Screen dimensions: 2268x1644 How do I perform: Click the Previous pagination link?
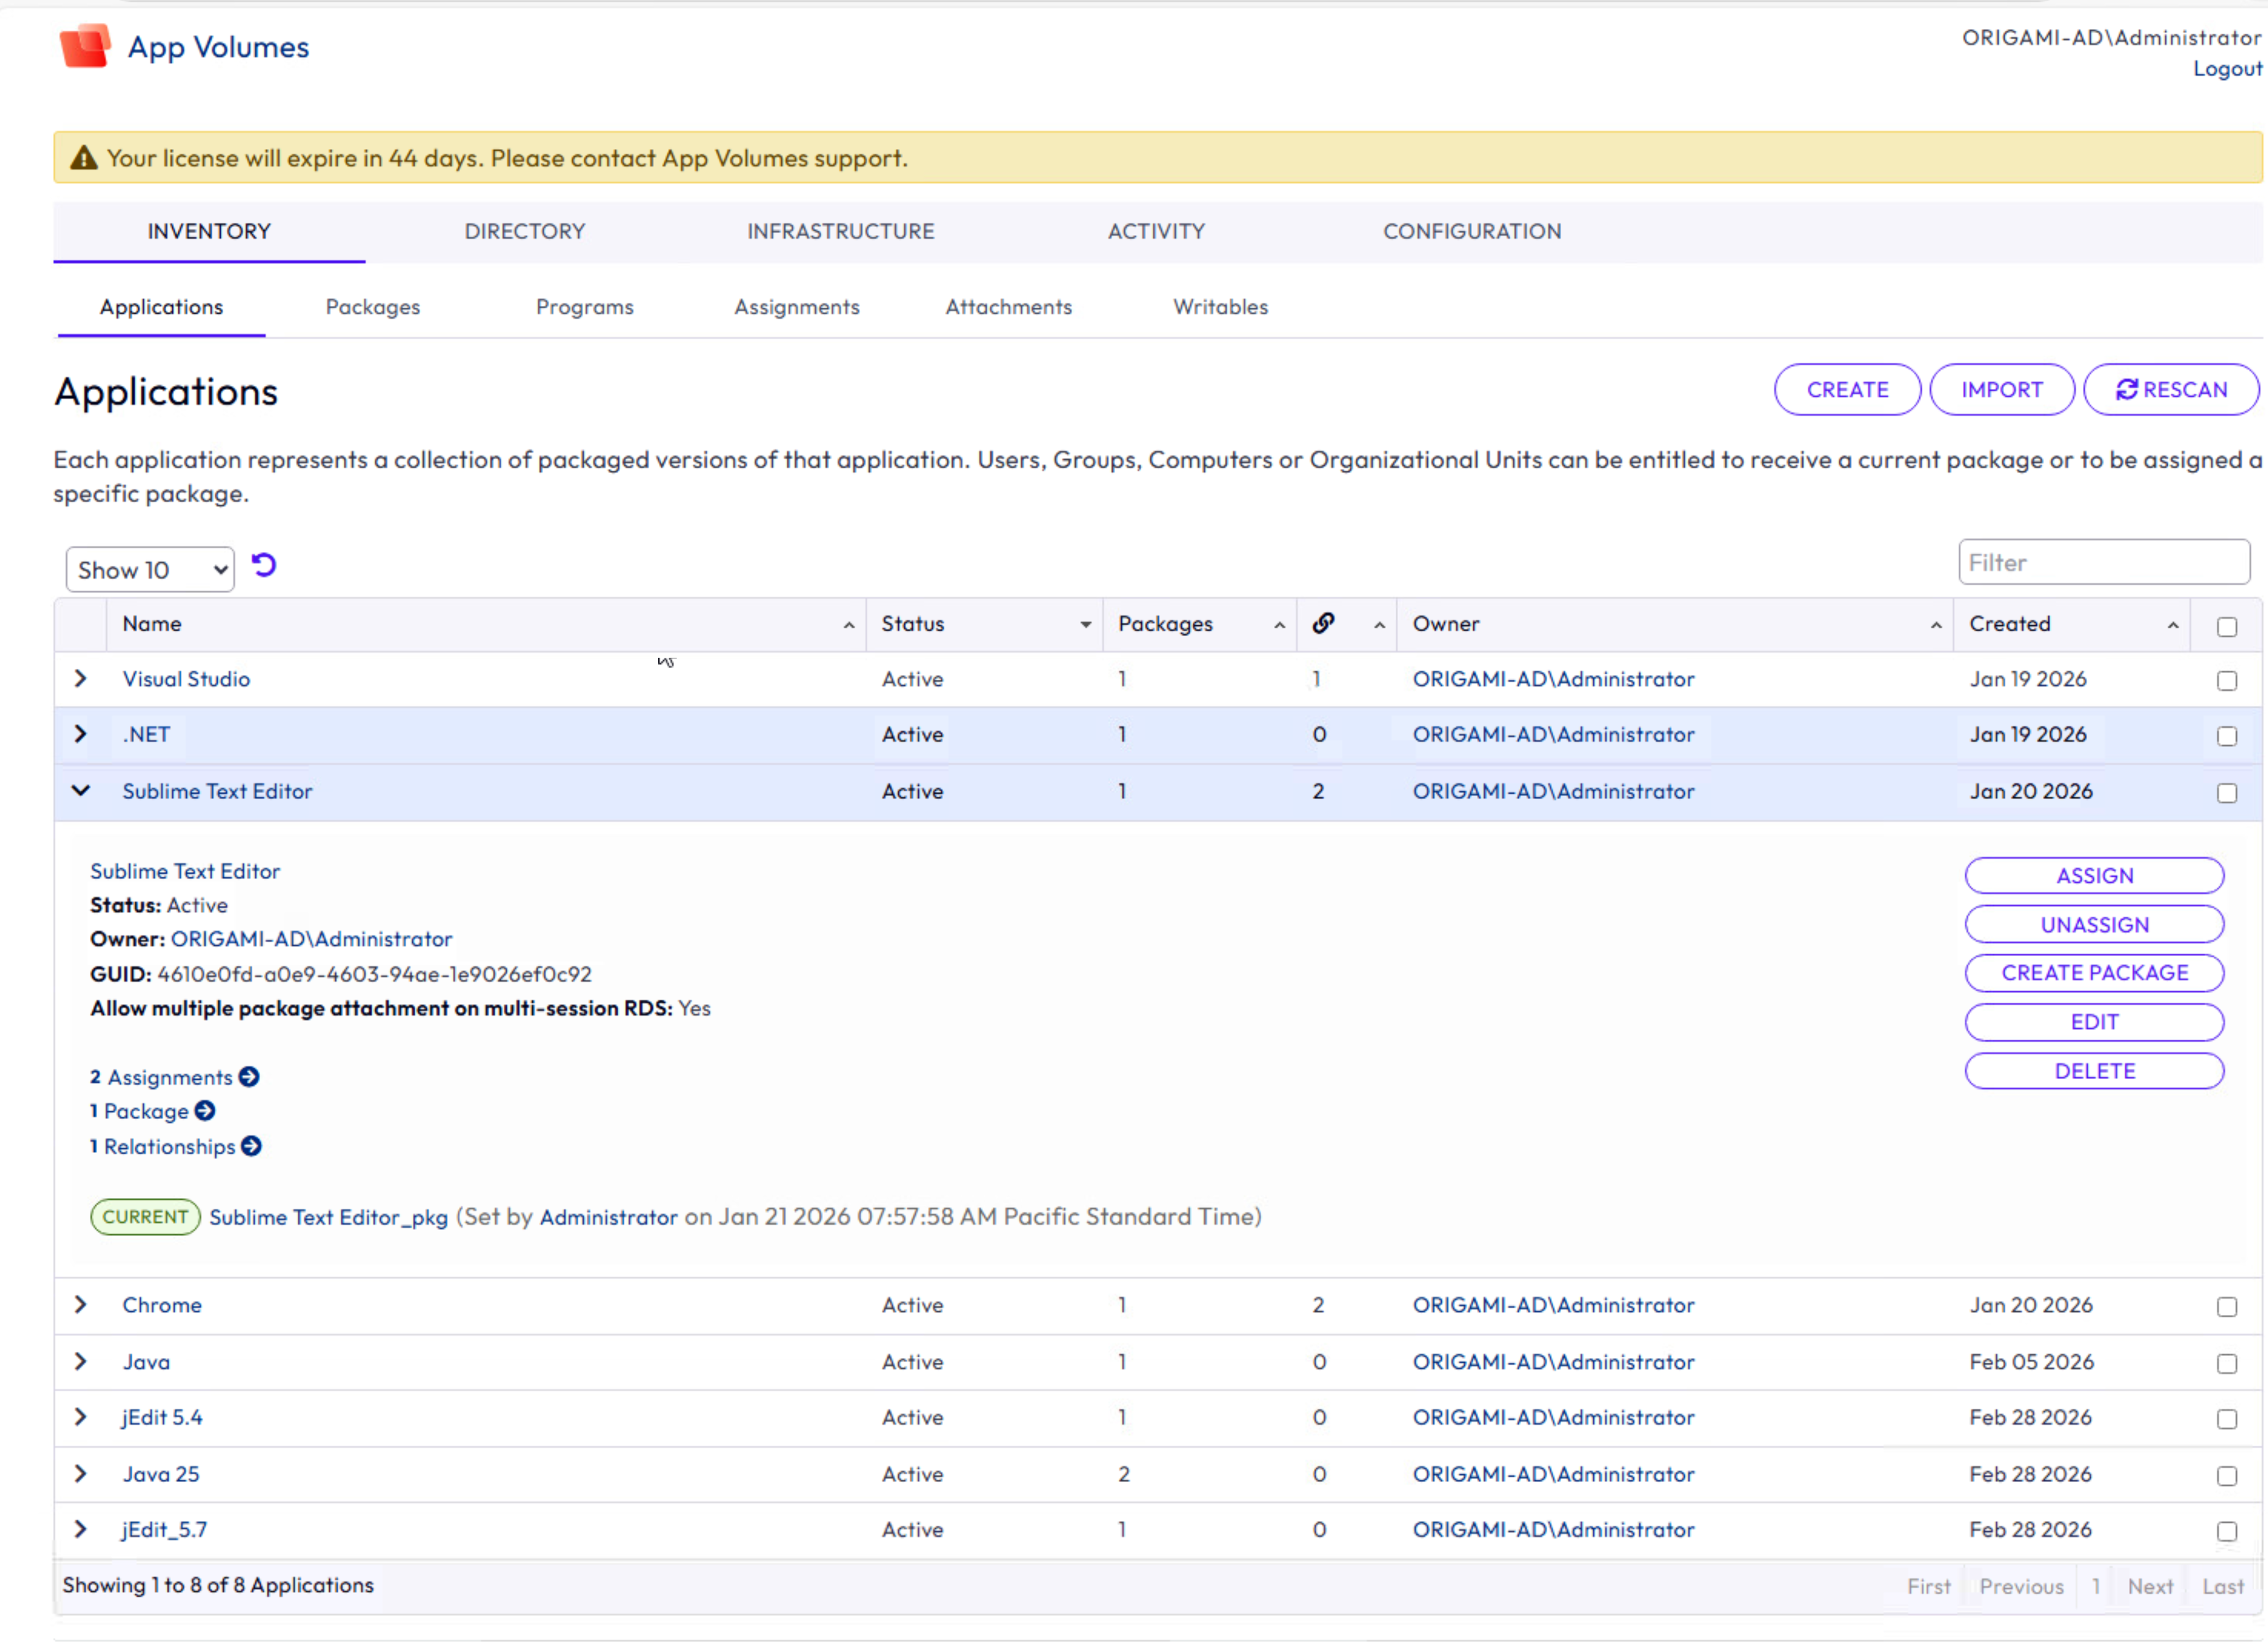coord(2021,1587)
